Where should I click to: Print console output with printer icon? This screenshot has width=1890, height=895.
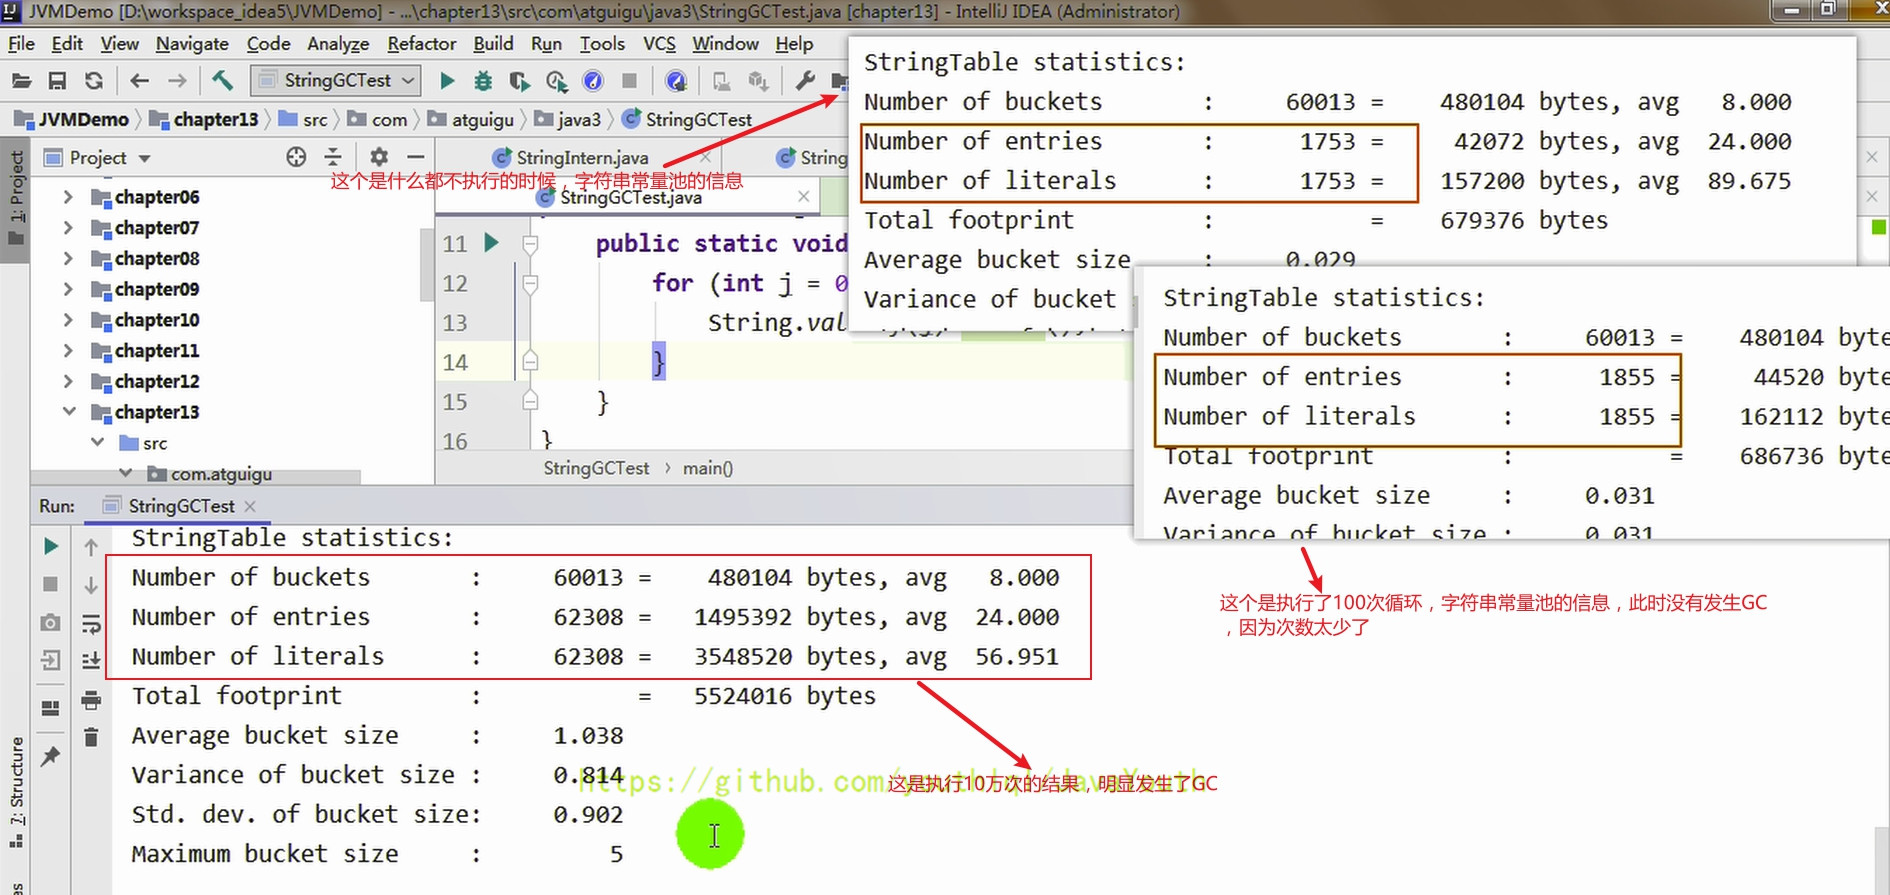click(x=91, y=700)
